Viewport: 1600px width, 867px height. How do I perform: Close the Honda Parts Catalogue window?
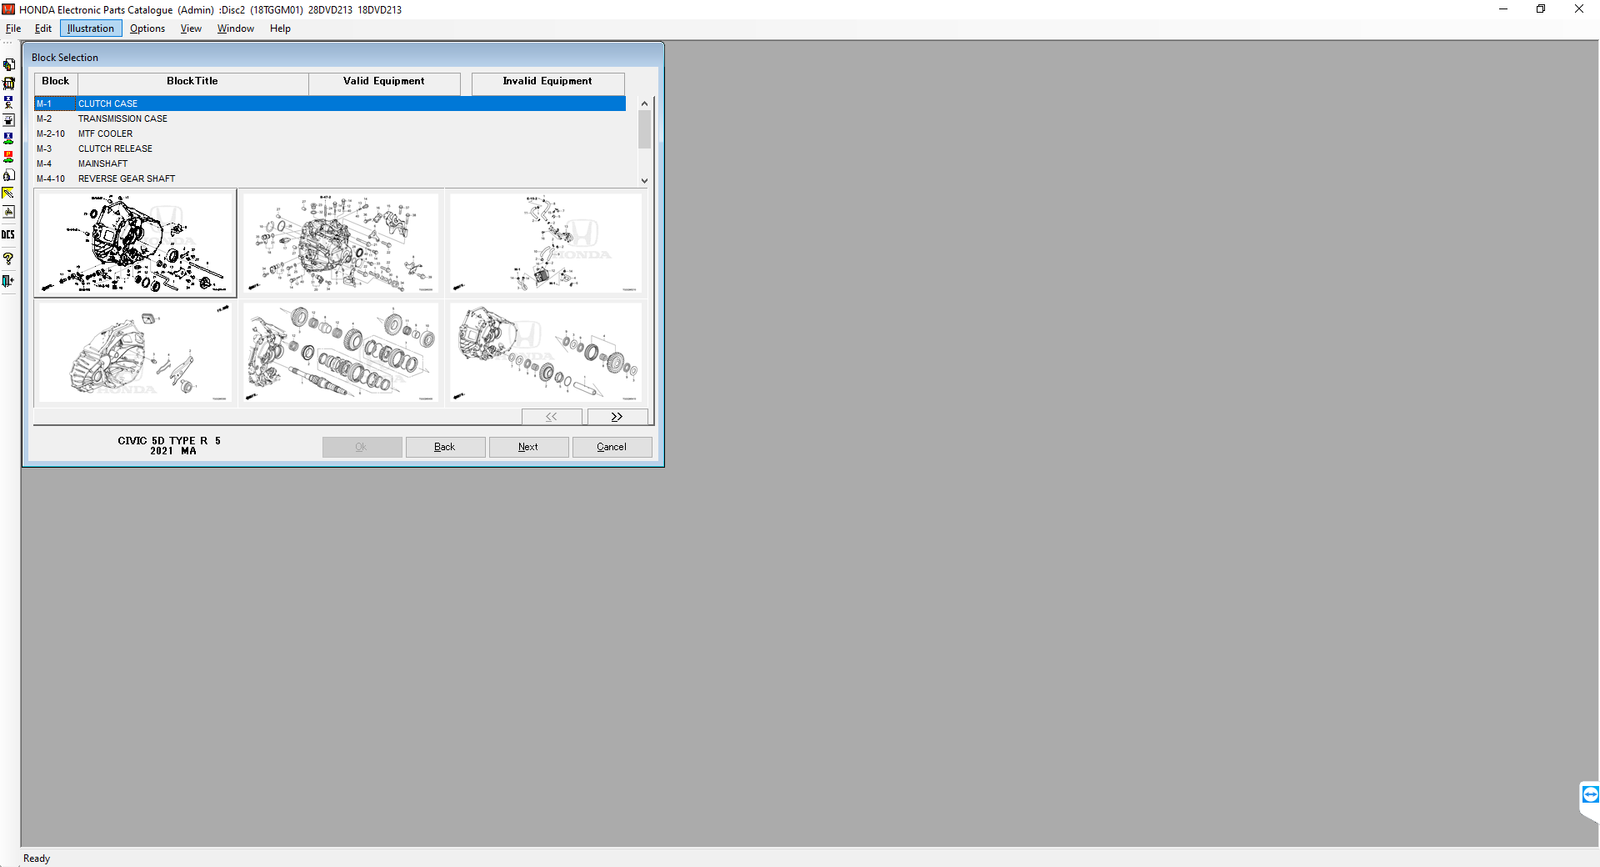[x=1579, y=9]
